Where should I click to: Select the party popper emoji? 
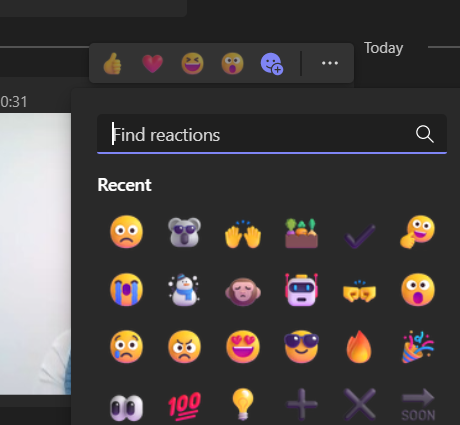pos(418,347)
